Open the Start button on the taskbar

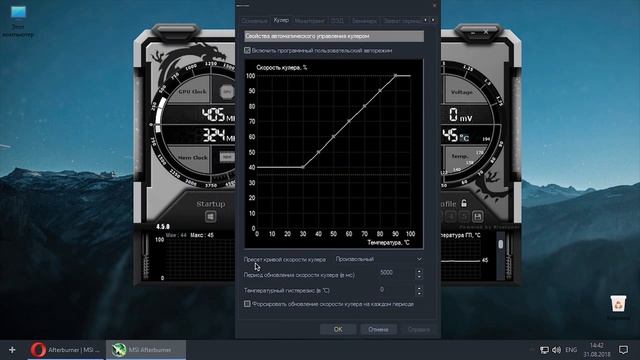12,350
